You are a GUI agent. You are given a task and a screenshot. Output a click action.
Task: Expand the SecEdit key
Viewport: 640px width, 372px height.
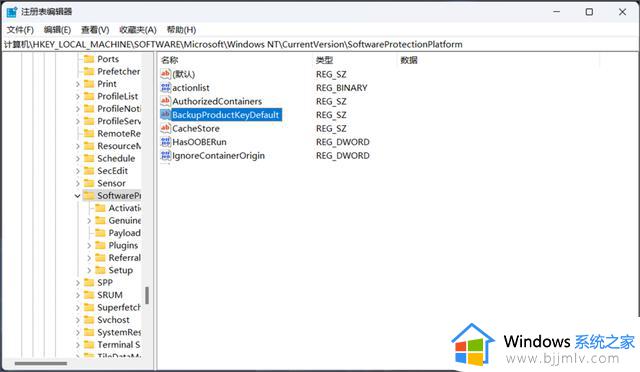pyautogui.click(x=78, y=171)
